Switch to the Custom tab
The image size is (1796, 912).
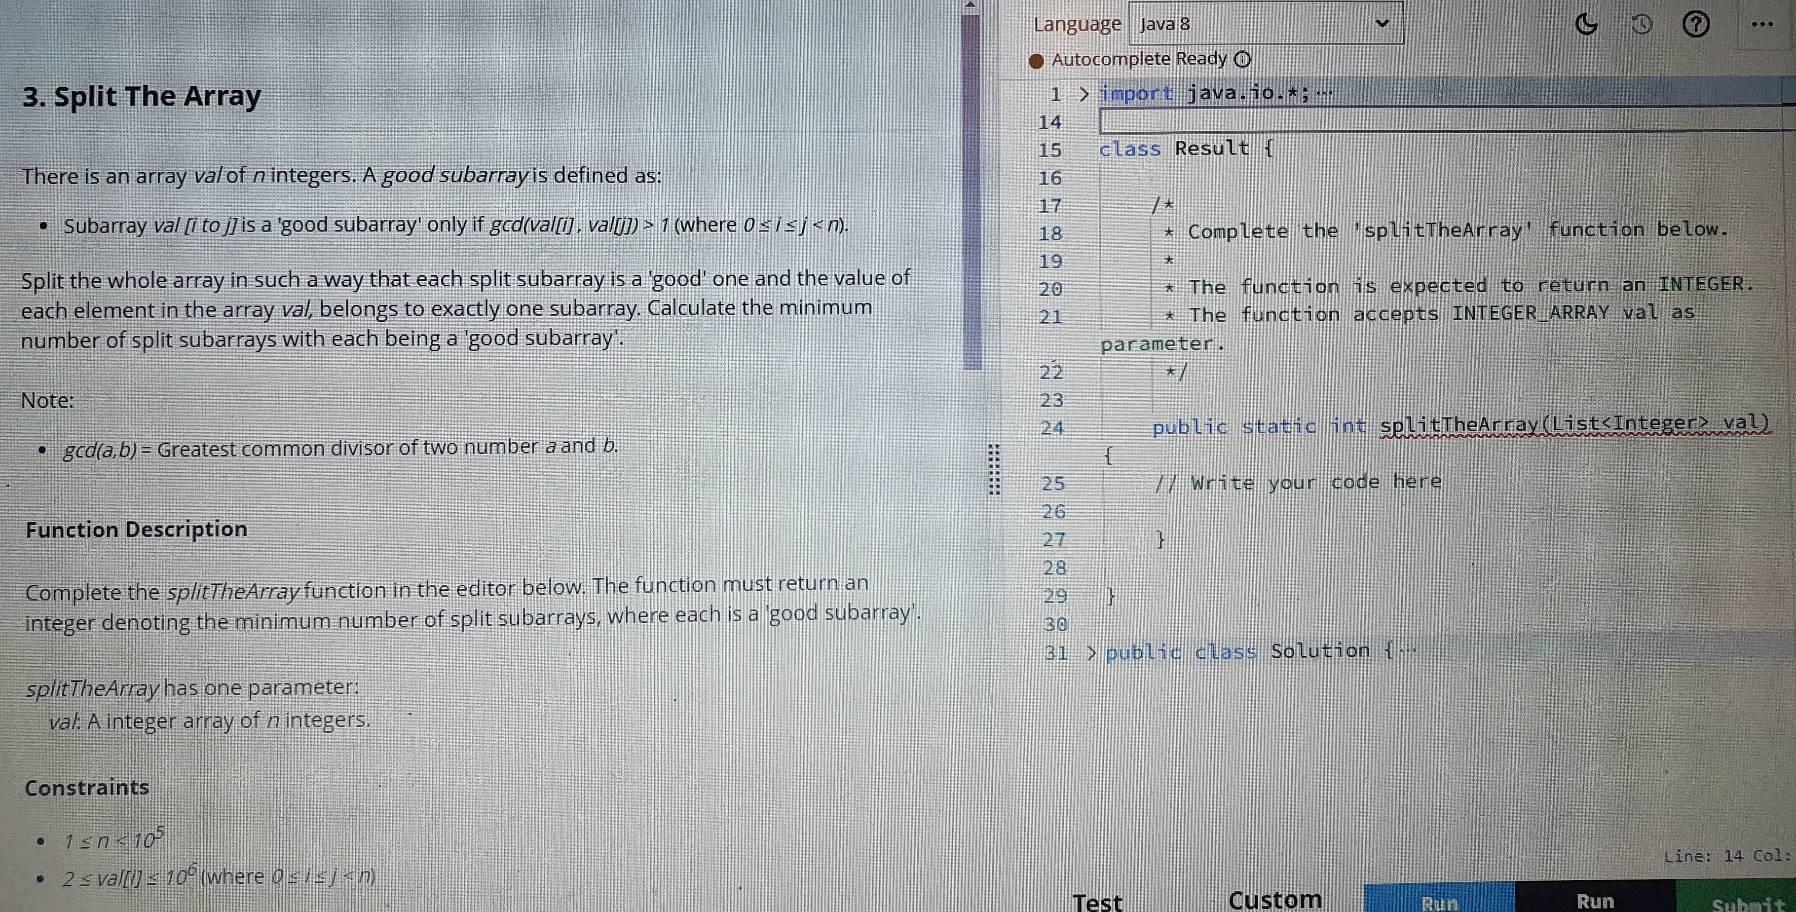(1275, 898)
